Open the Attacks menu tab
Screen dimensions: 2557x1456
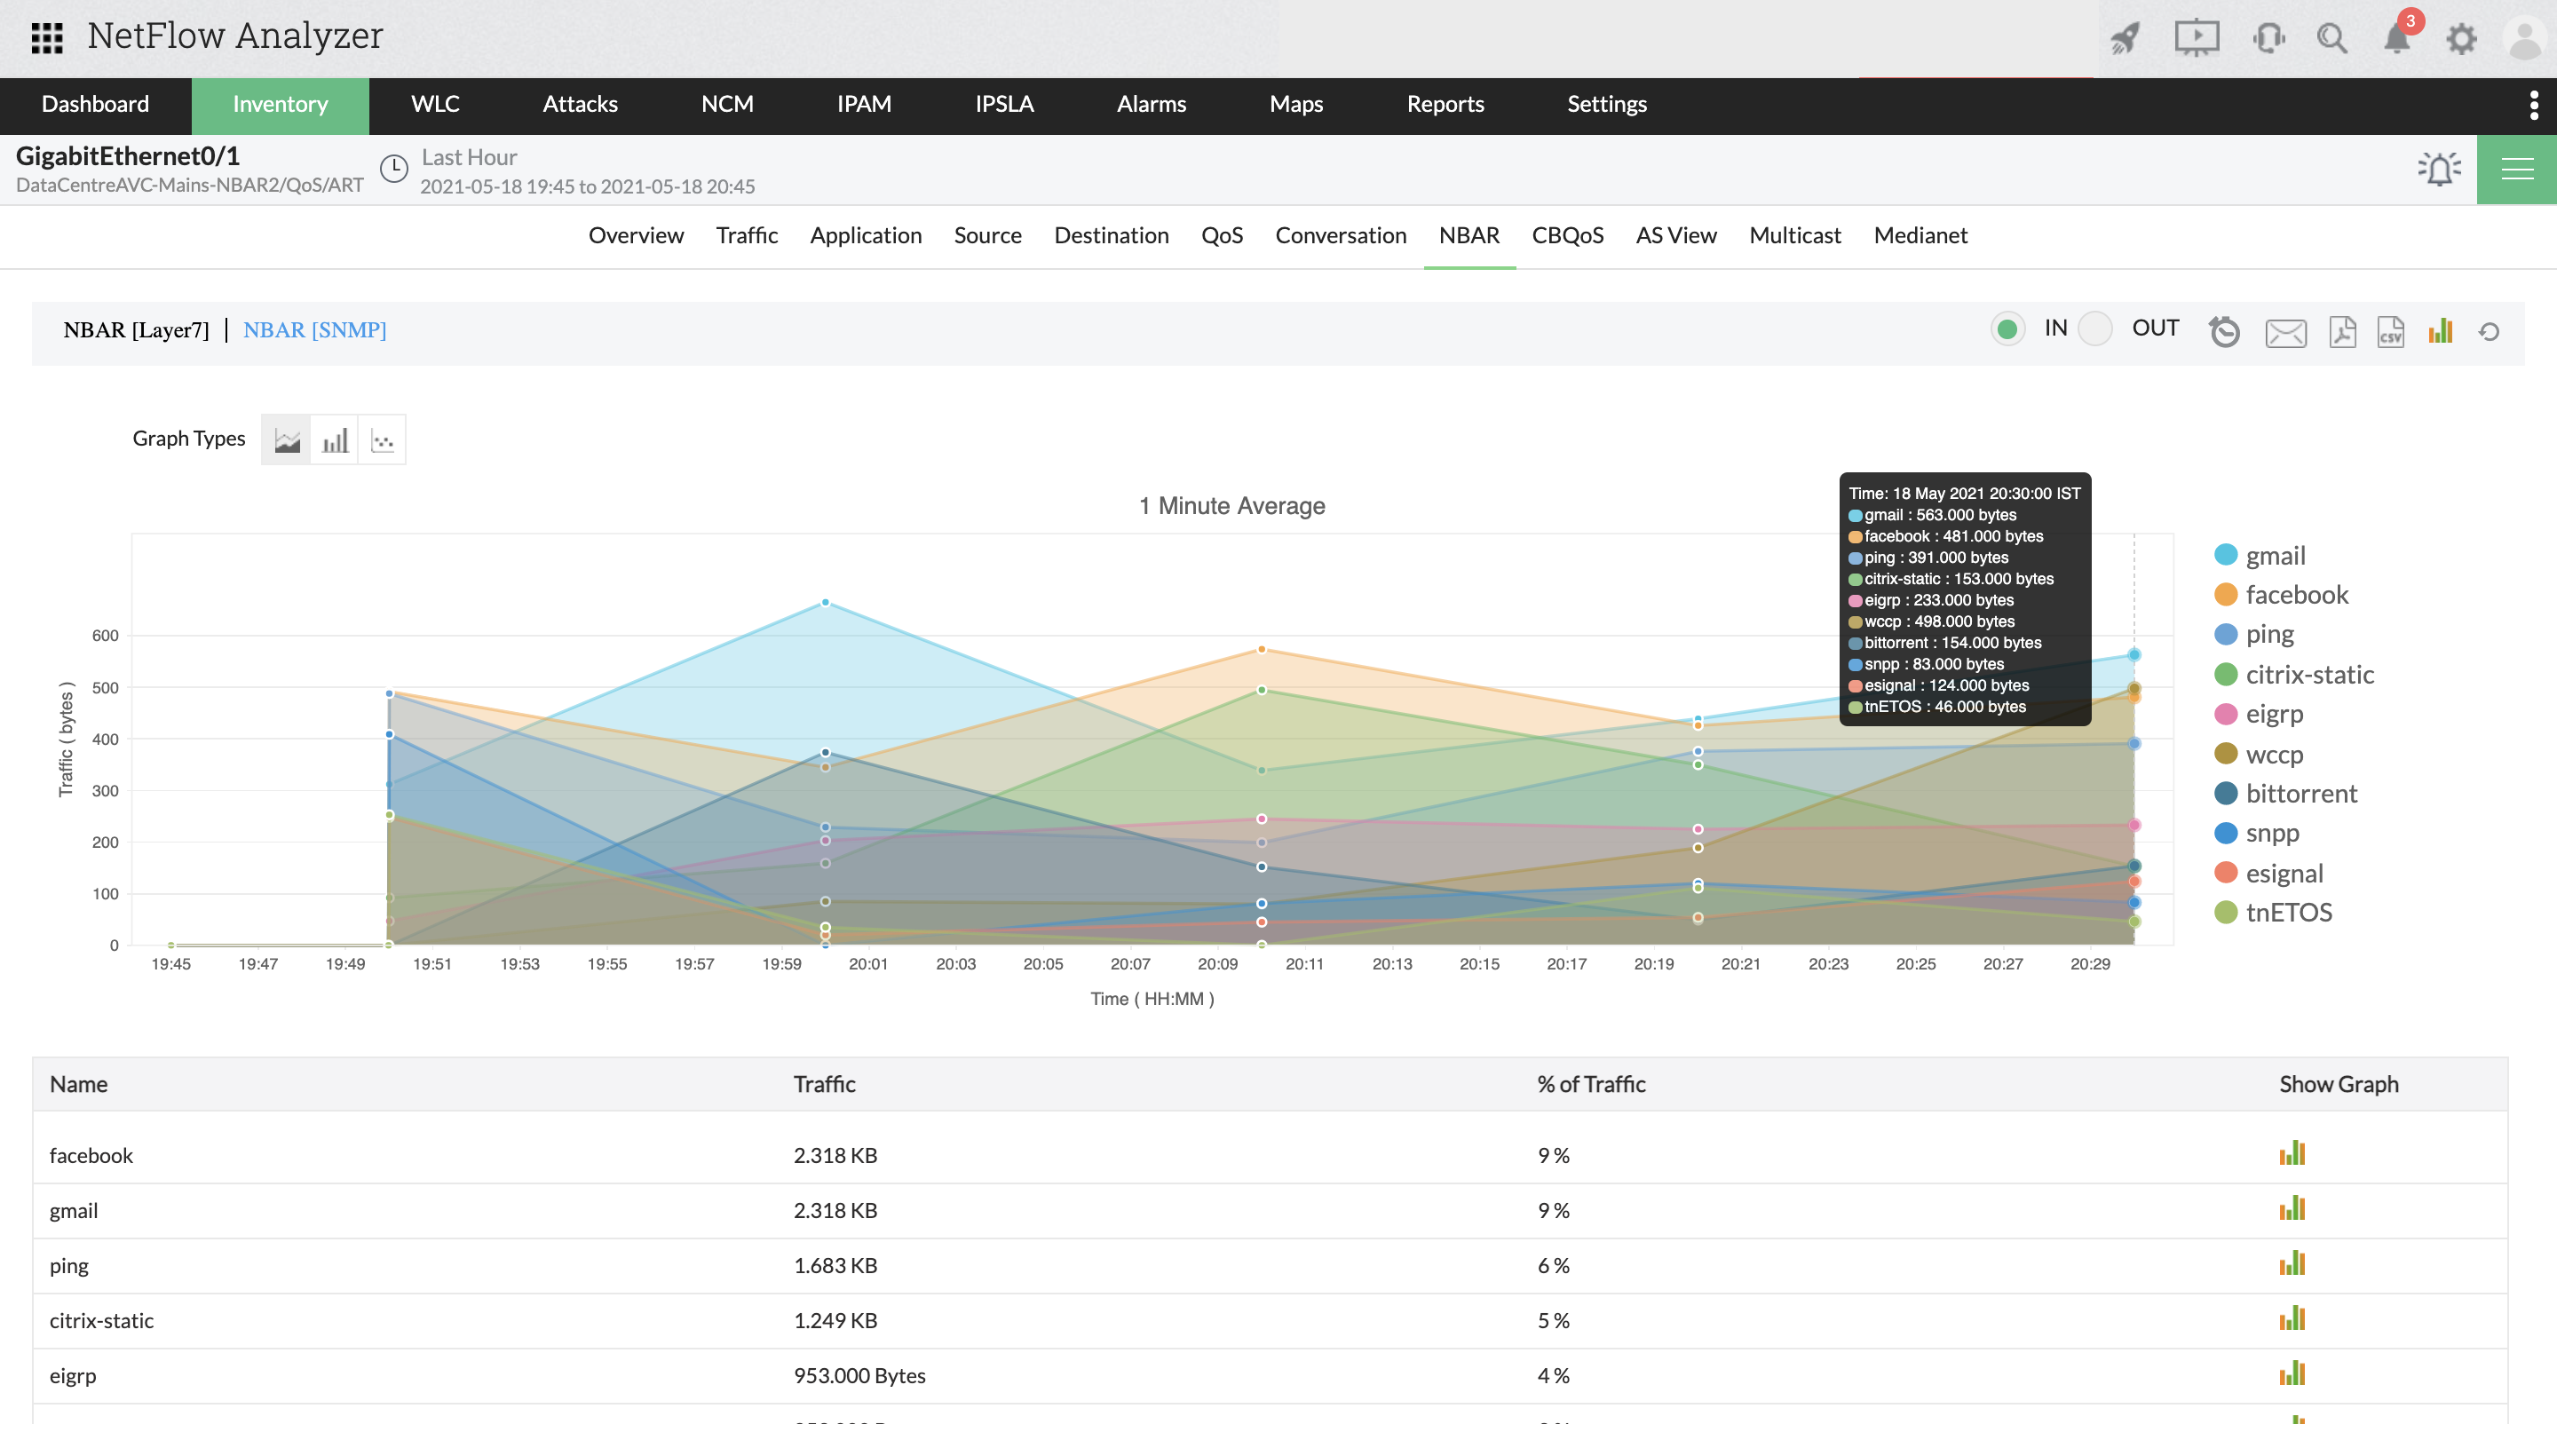pyautogui.click(x=580, y=104)
